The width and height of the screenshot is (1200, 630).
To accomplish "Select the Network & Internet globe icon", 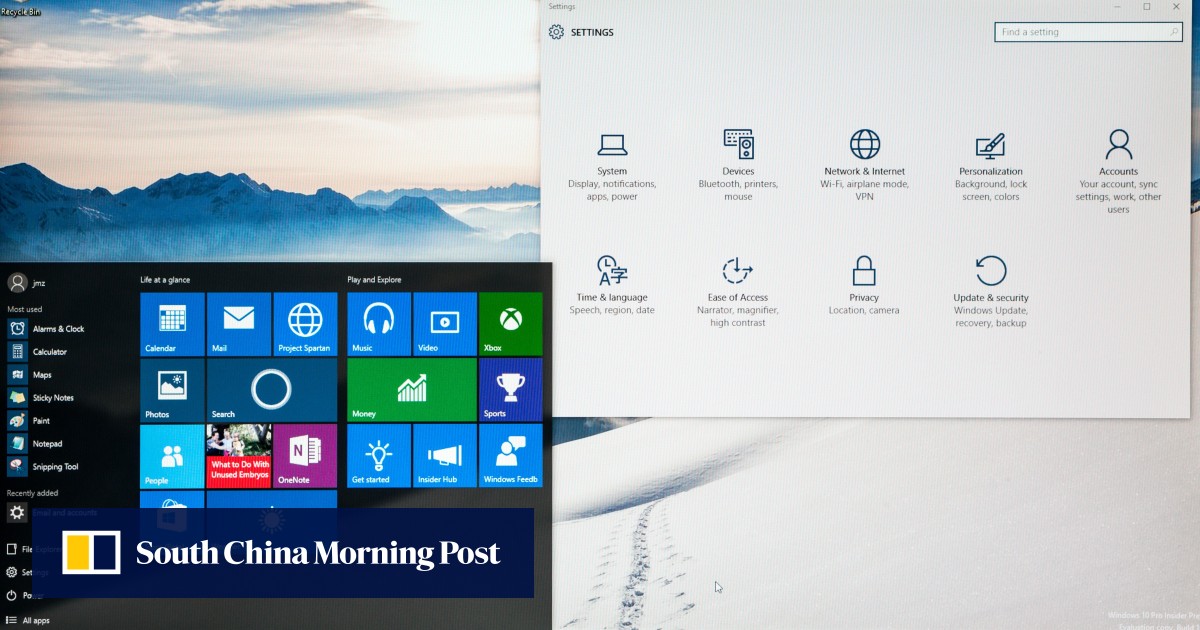I will click(x=865, y=144).
